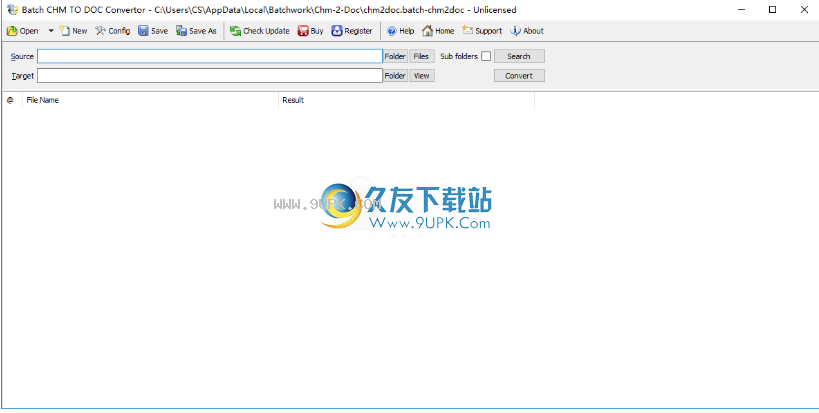Start the Search button
Image resolution: width=819 pixels, height=413 pixels.
[519, 56]
